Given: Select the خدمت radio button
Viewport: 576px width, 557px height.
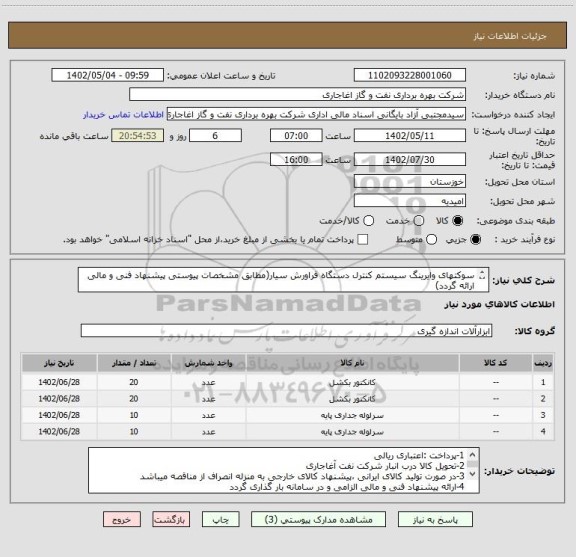Looking at the screenshot, I should click(x=419, y=221).
